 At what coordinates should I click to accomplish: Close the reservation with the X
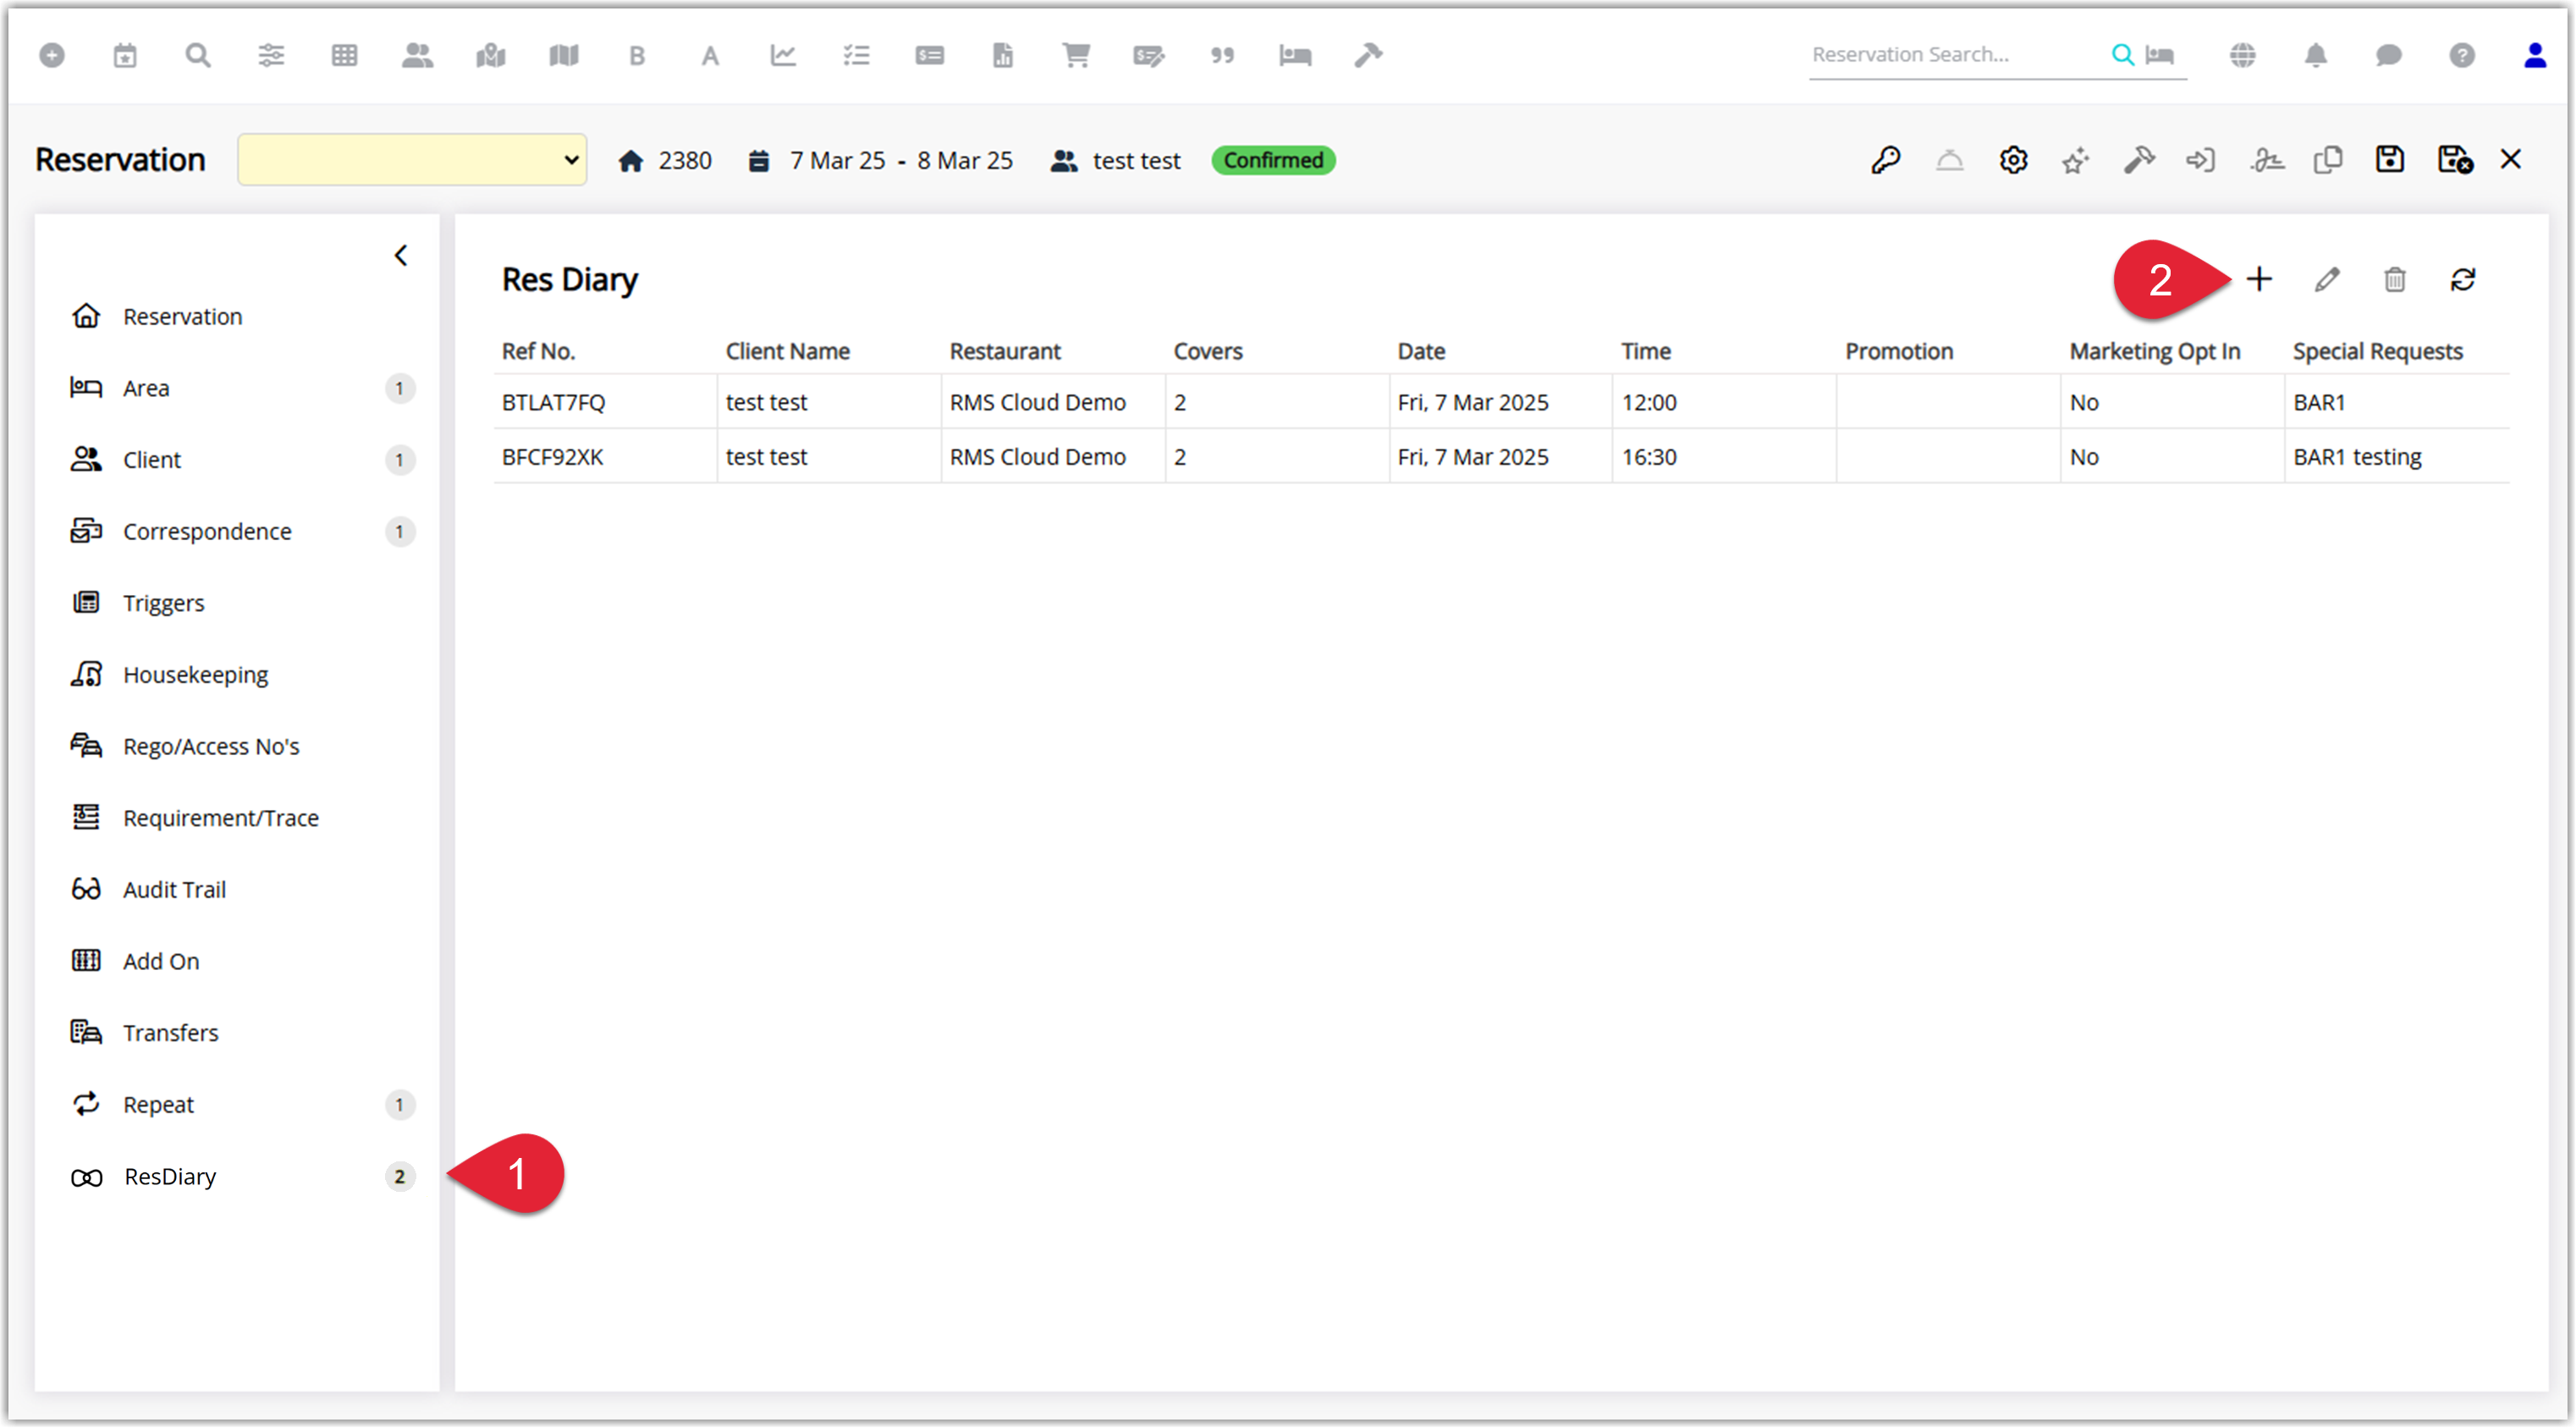click(2510, 160)
